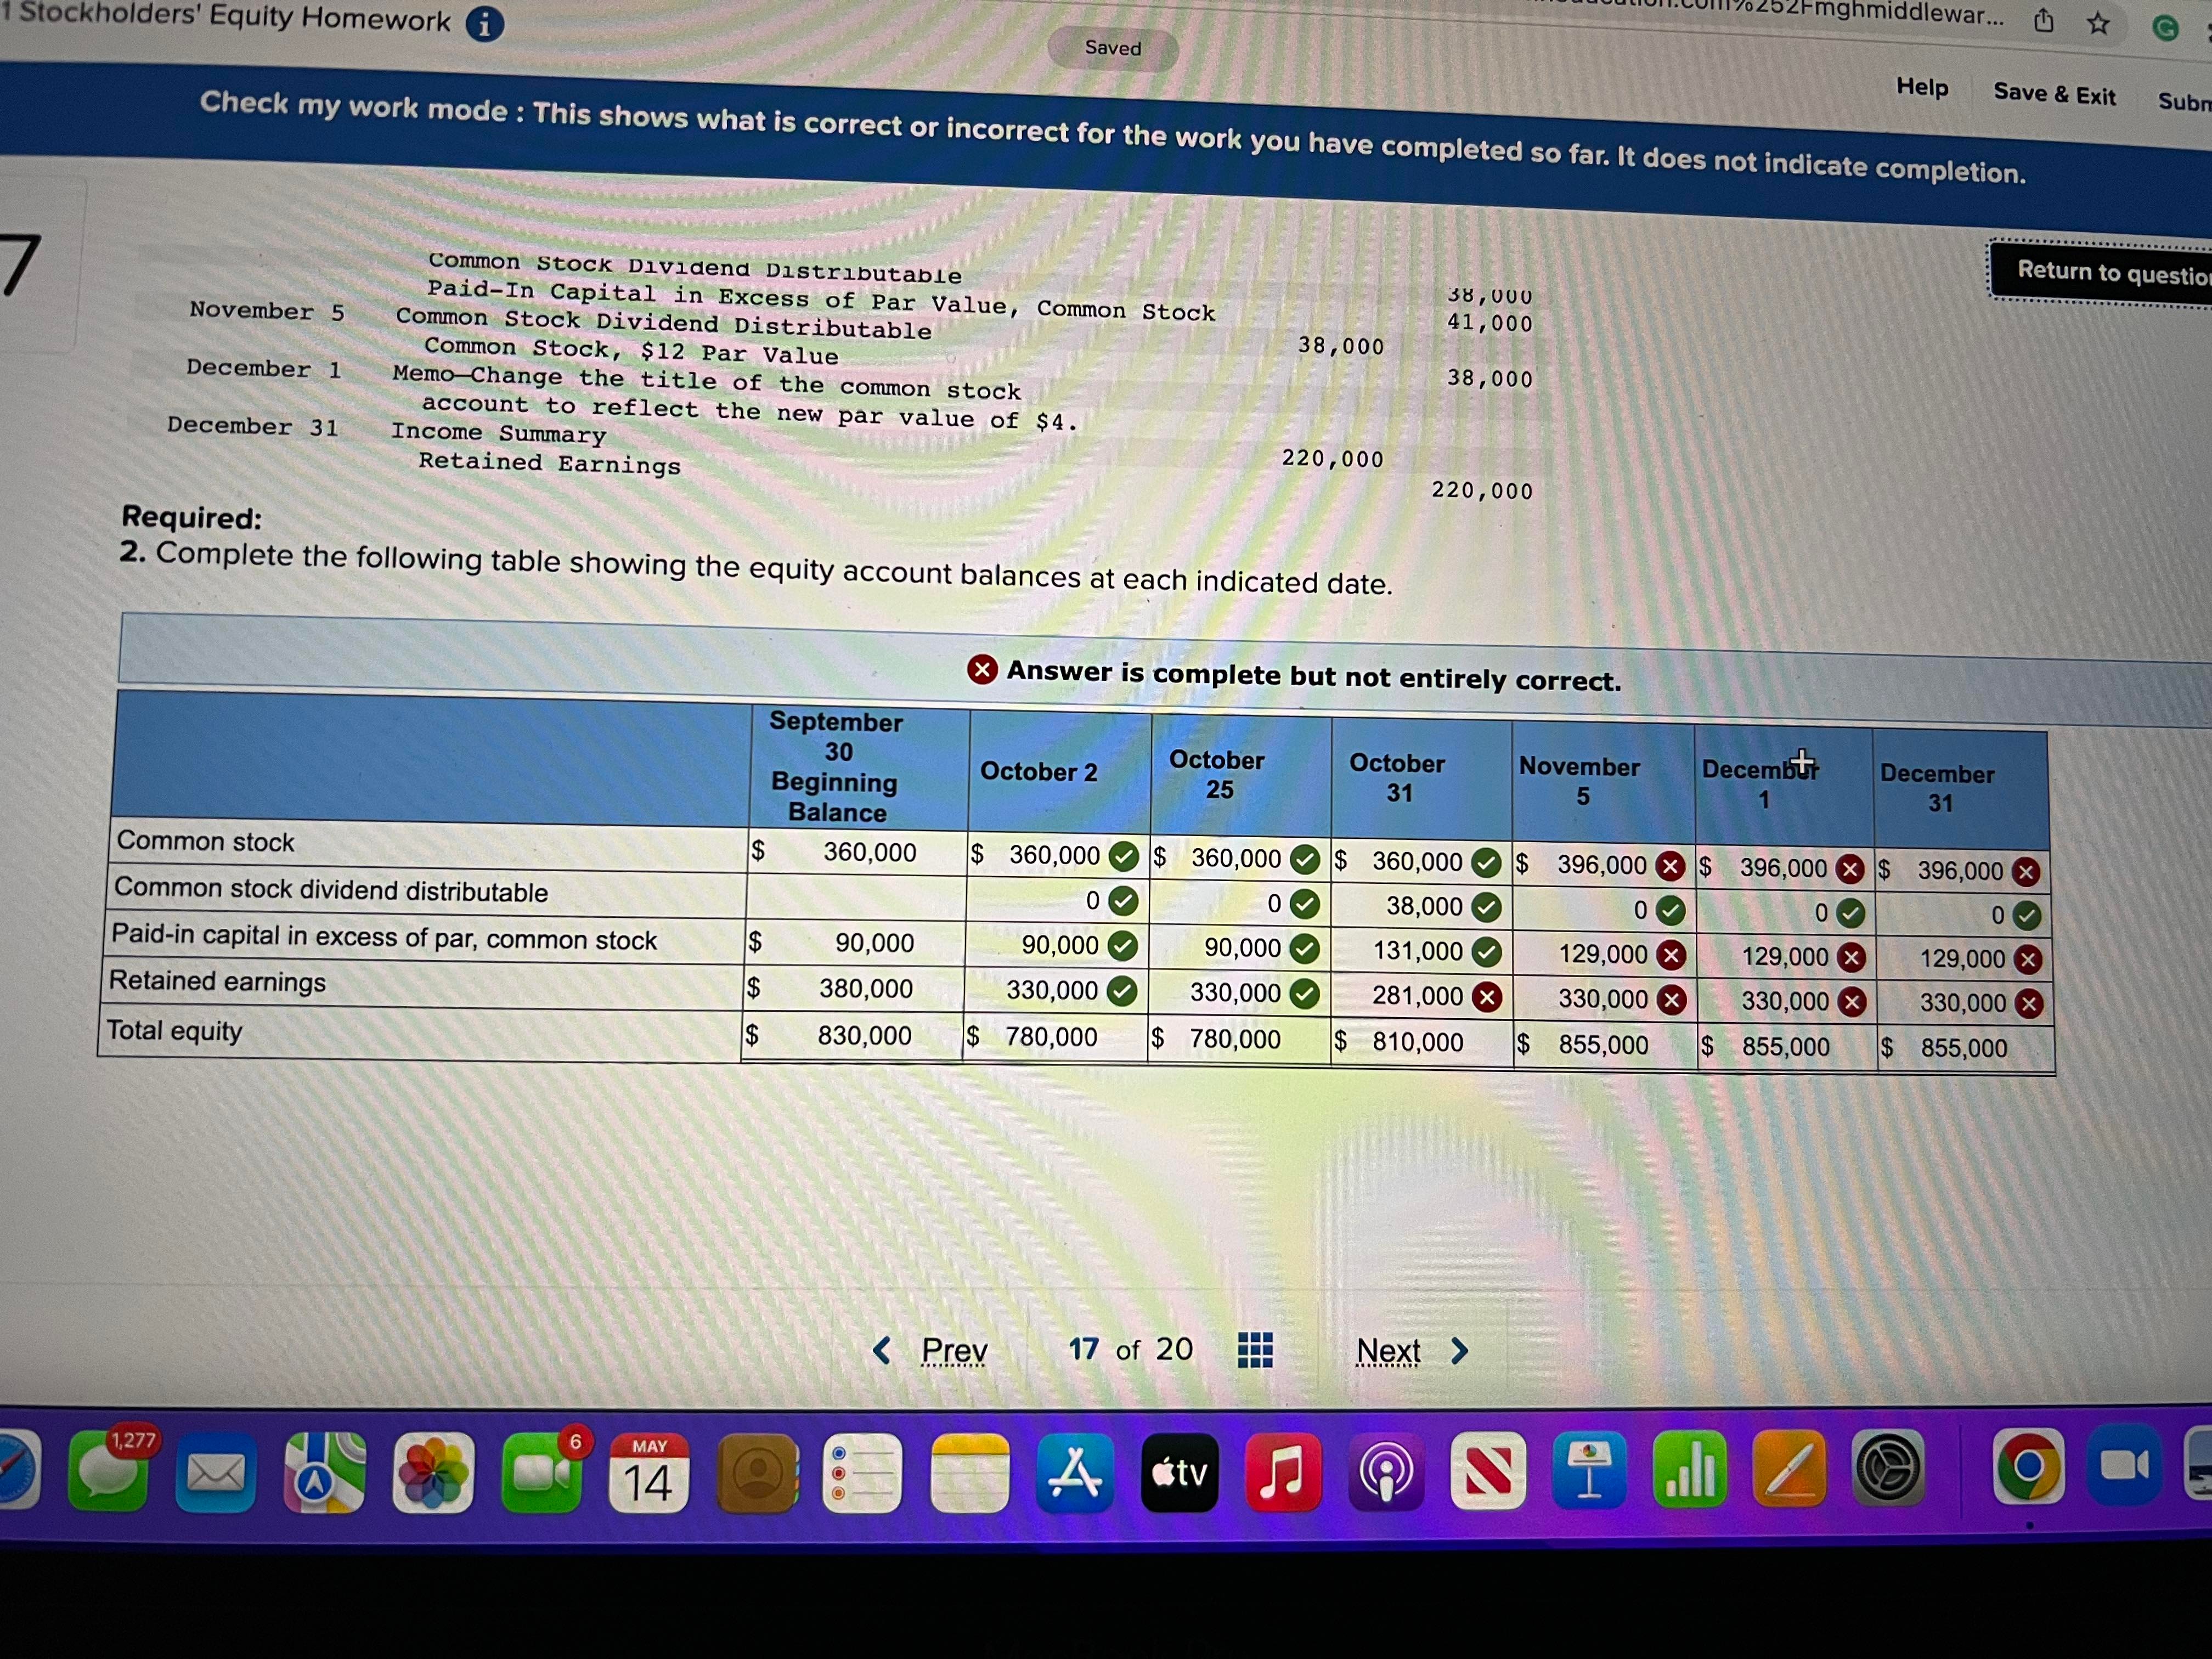Open Reminders from the dock
The width and height of the screenshot is (2212, 1659).
(863, 1474)
